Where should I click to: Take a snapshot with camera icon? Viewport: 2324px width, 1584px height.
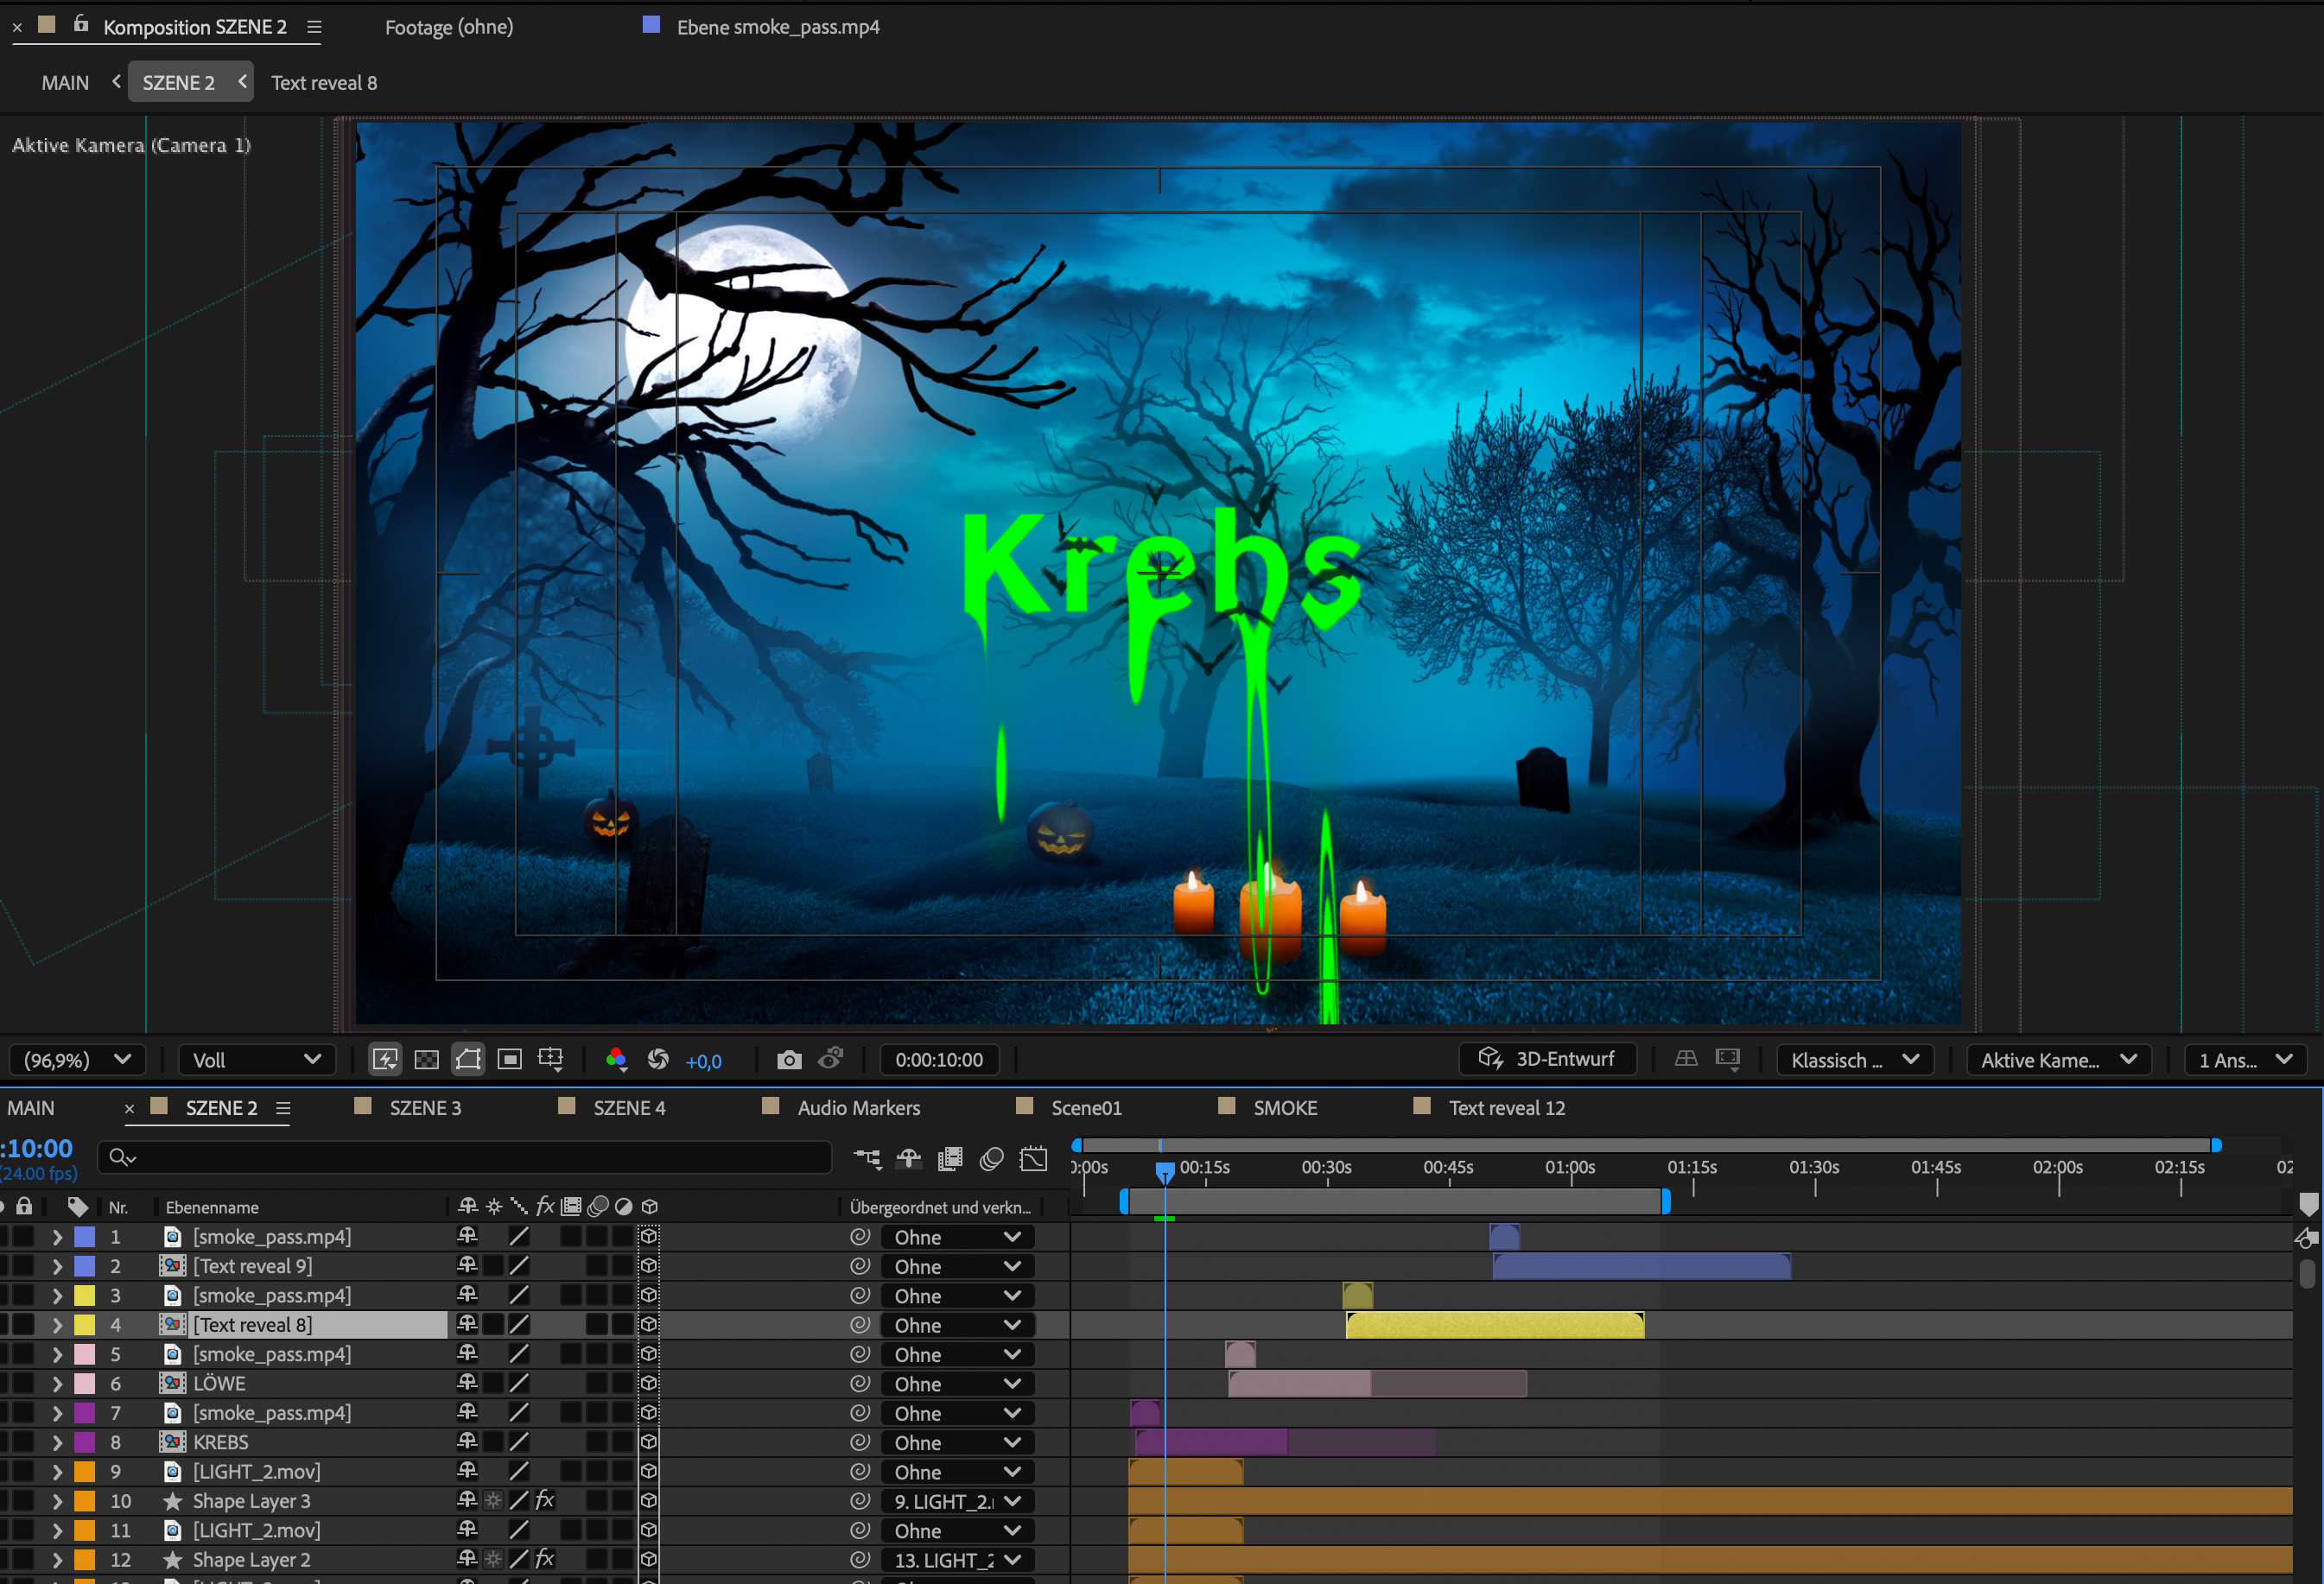pyautogui.click(x=789, y=1060)
